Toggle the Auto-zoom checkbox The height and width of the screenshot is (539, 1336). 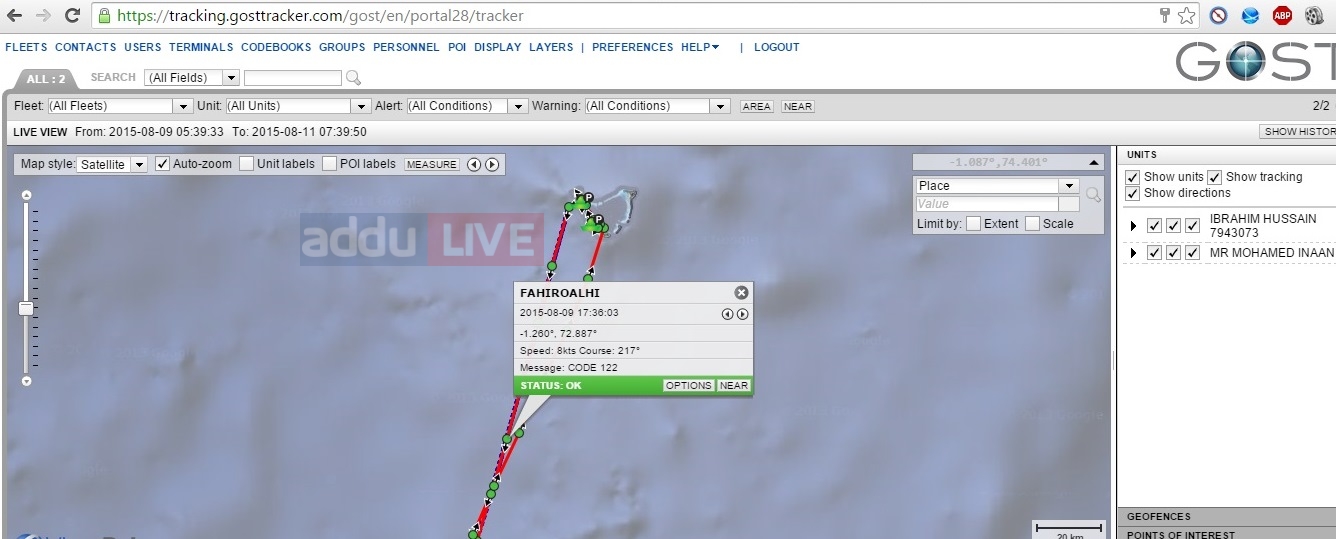coord(163,164)
